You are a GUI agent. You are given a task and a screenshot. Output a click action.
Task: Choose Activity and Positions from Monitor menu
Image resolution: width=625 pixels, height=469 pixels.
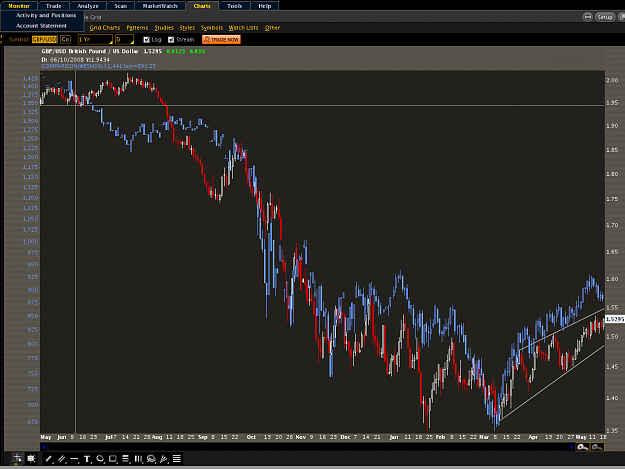coord(46,15)
